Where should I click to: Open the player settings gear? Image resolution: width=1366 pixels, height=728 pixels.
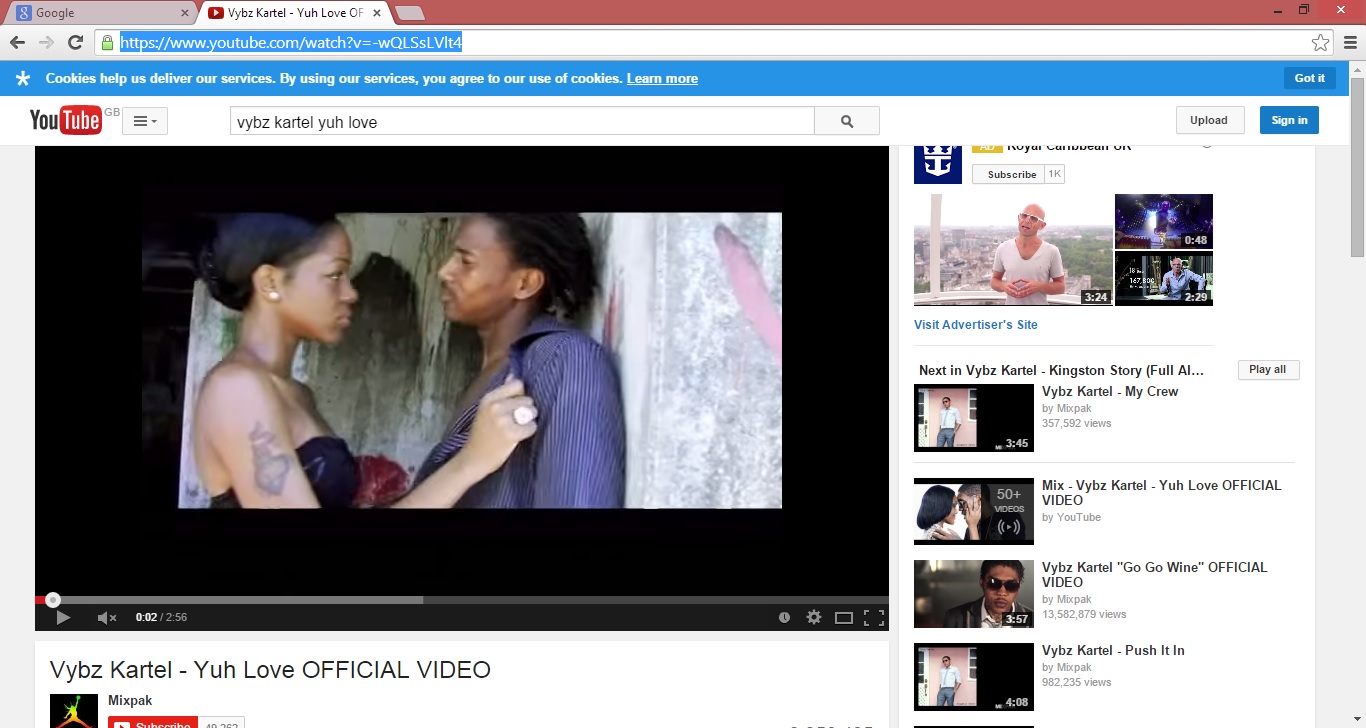point(814,618)
